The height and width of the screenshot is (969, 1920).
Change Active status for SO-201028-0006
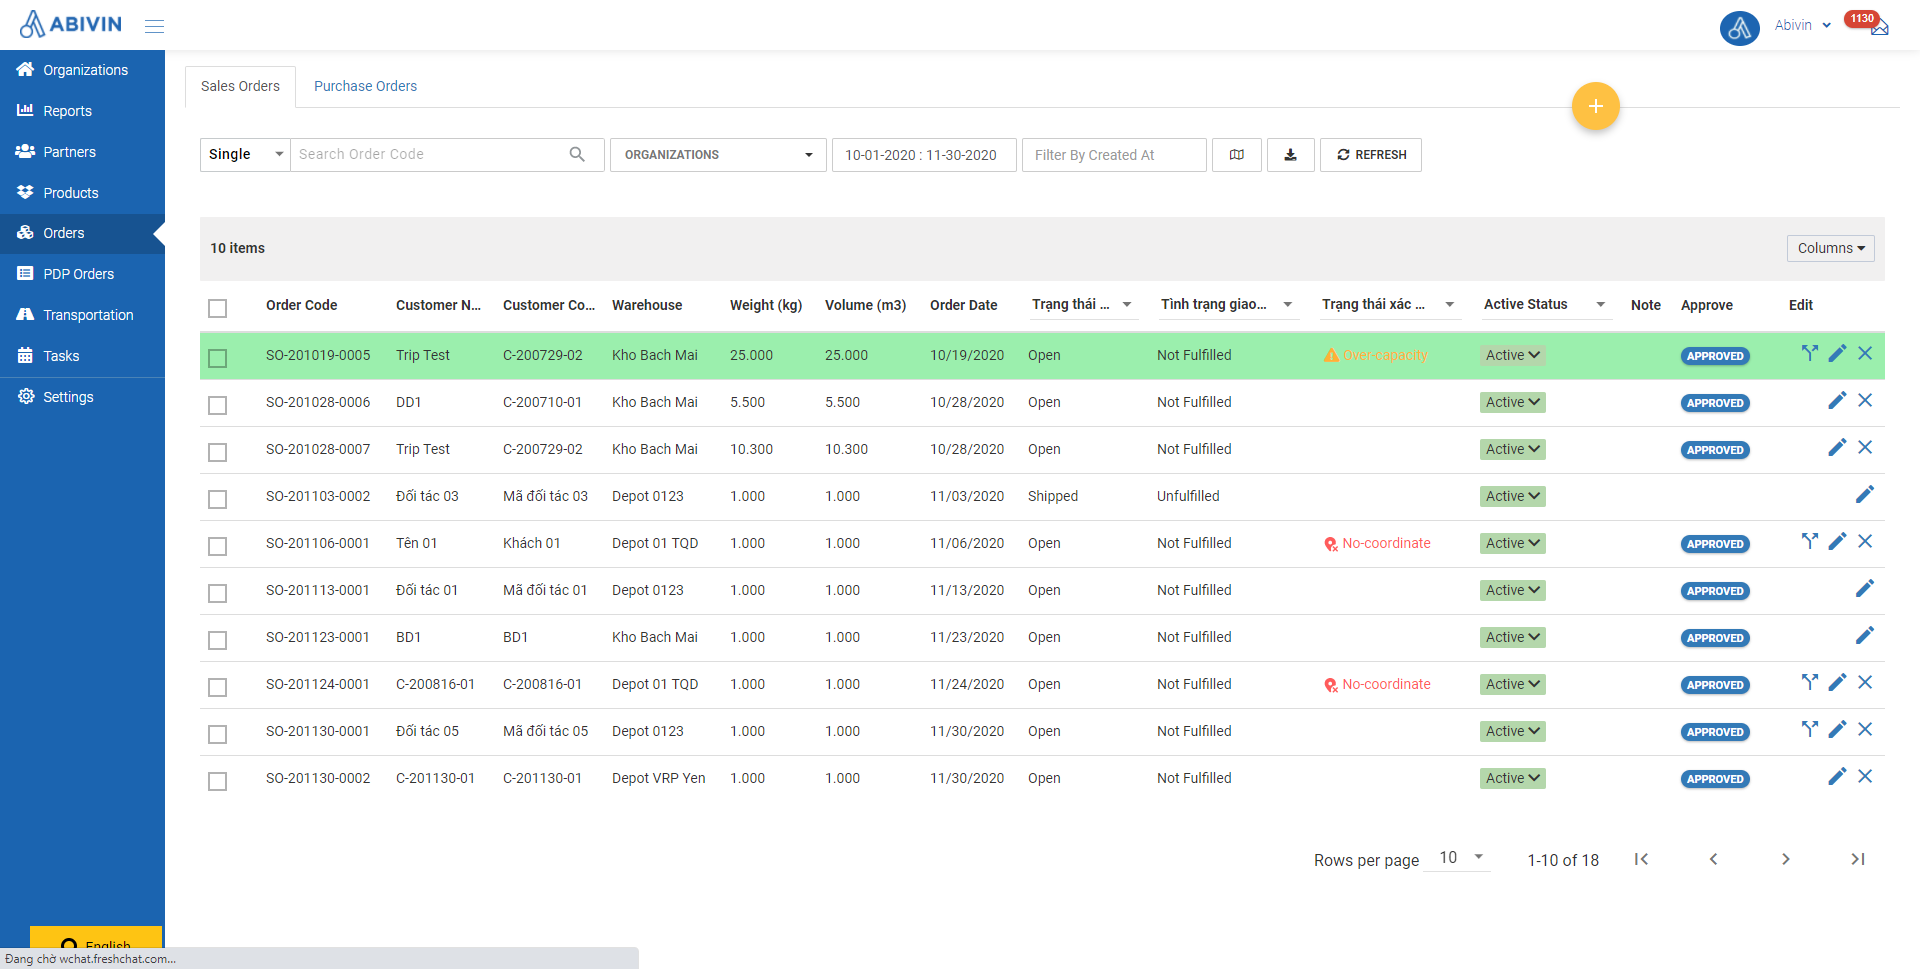(x=1512, y=402)
